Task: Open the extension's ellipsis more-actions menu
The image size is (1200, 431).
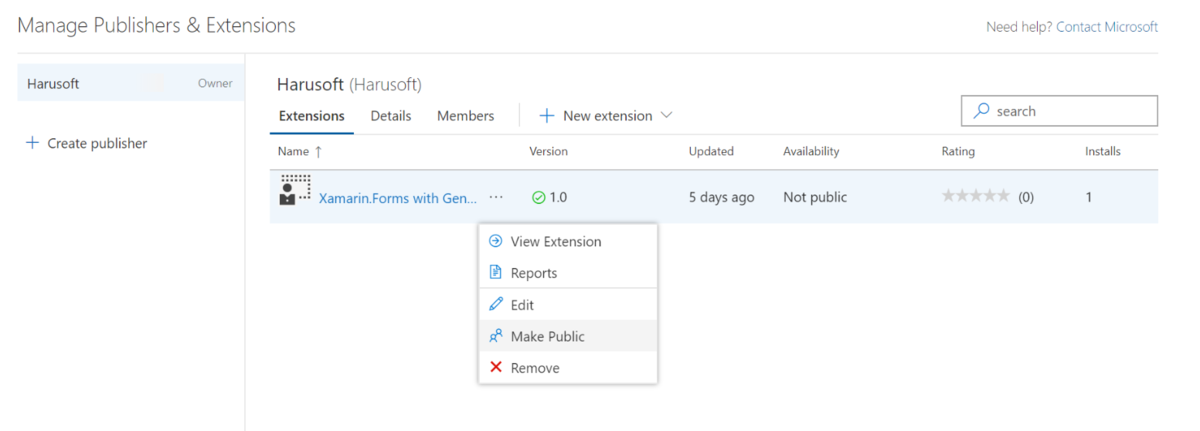Action: (x=497, y=197)
